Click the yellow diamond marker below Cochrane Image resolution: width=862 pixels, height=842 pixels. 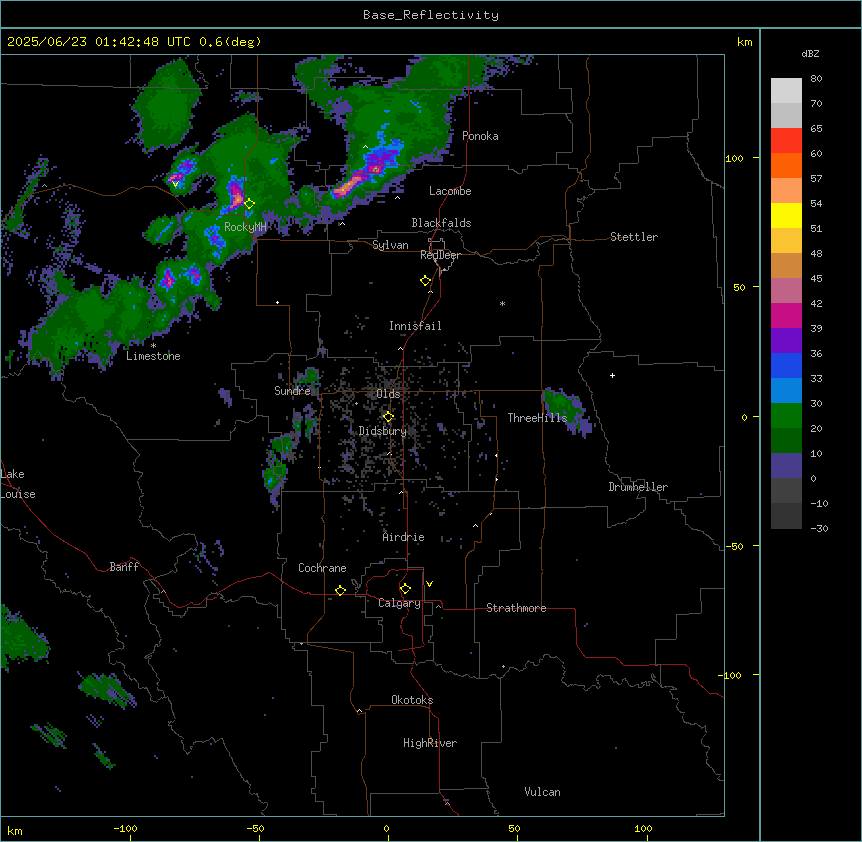340,590
